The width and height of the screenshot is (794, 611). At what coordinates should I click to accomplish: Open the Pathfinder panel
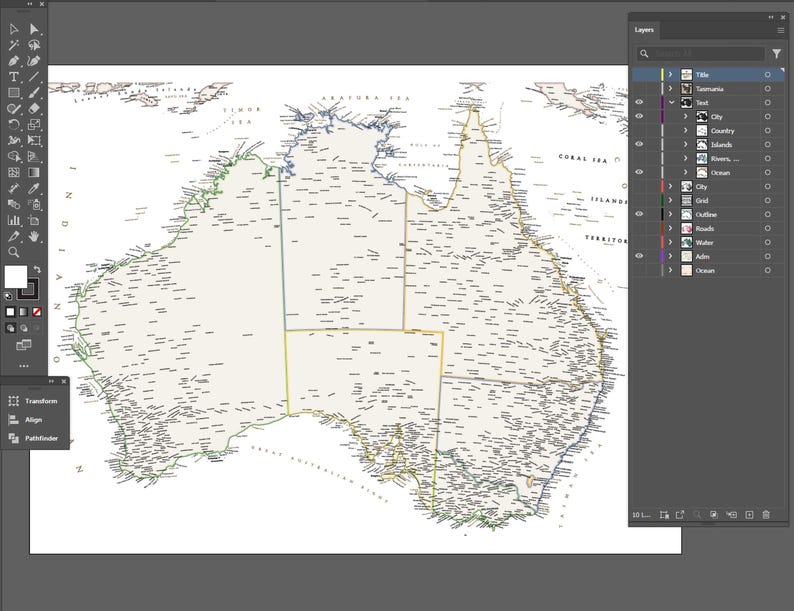pos(33,438)
